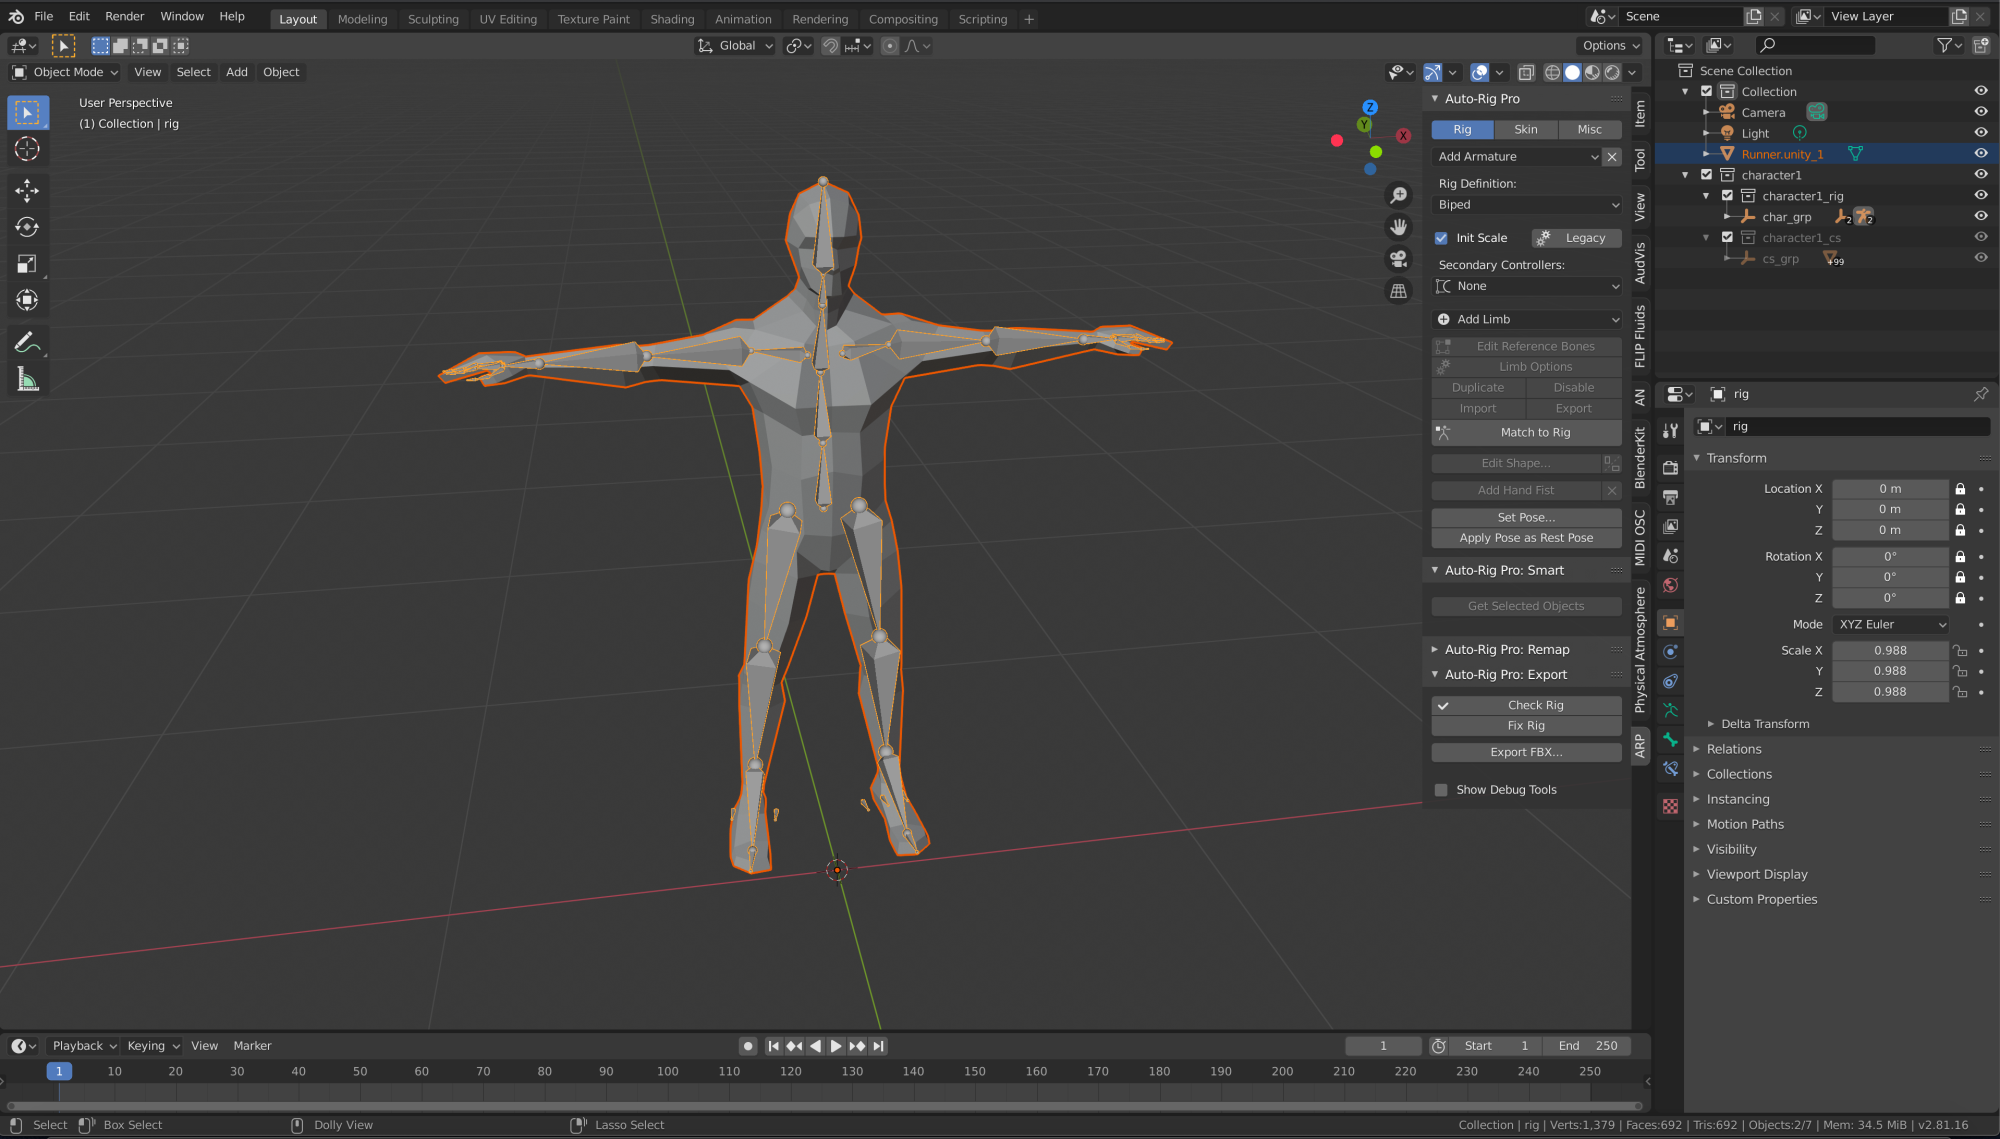The image size is (2000, 1139).
Task: Select the Annotate tool
Action: tap(27, 343)
